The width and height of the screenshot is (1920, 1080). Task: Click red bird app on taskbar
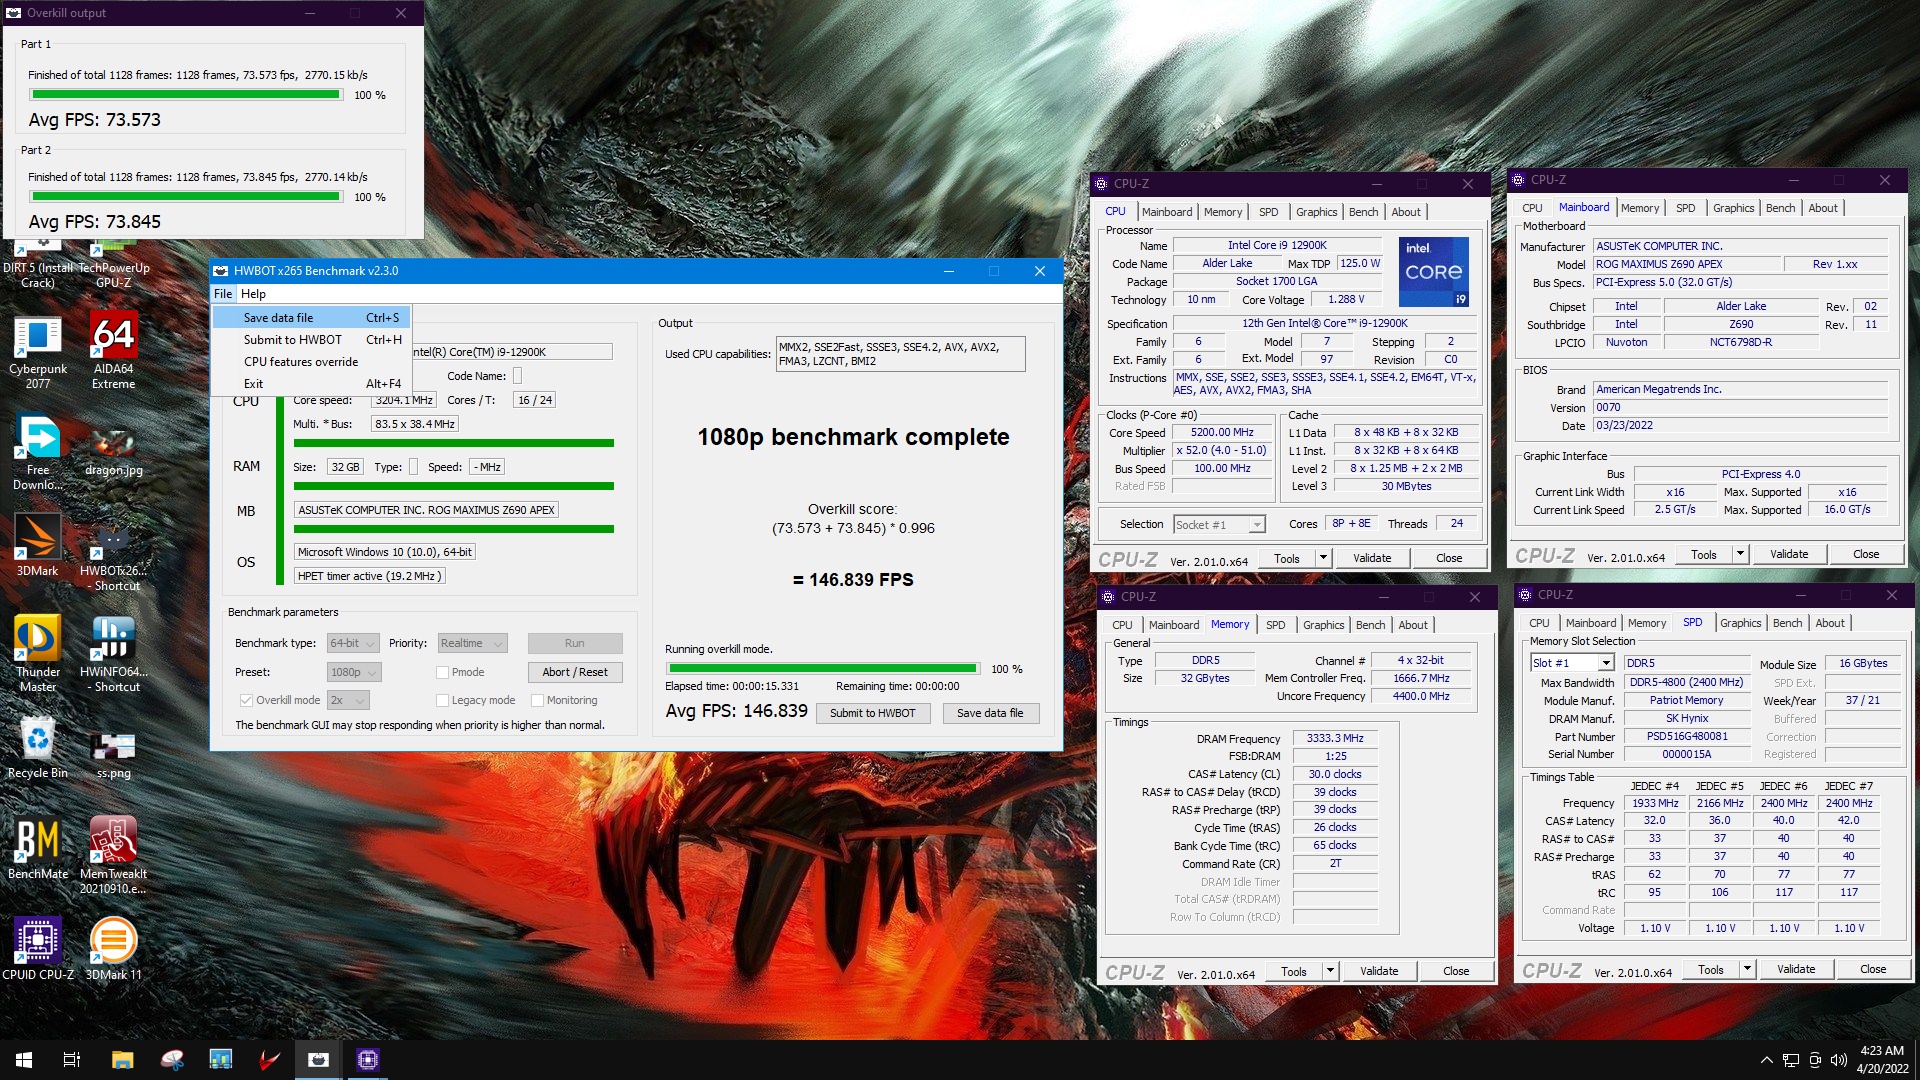[269, 1060]
